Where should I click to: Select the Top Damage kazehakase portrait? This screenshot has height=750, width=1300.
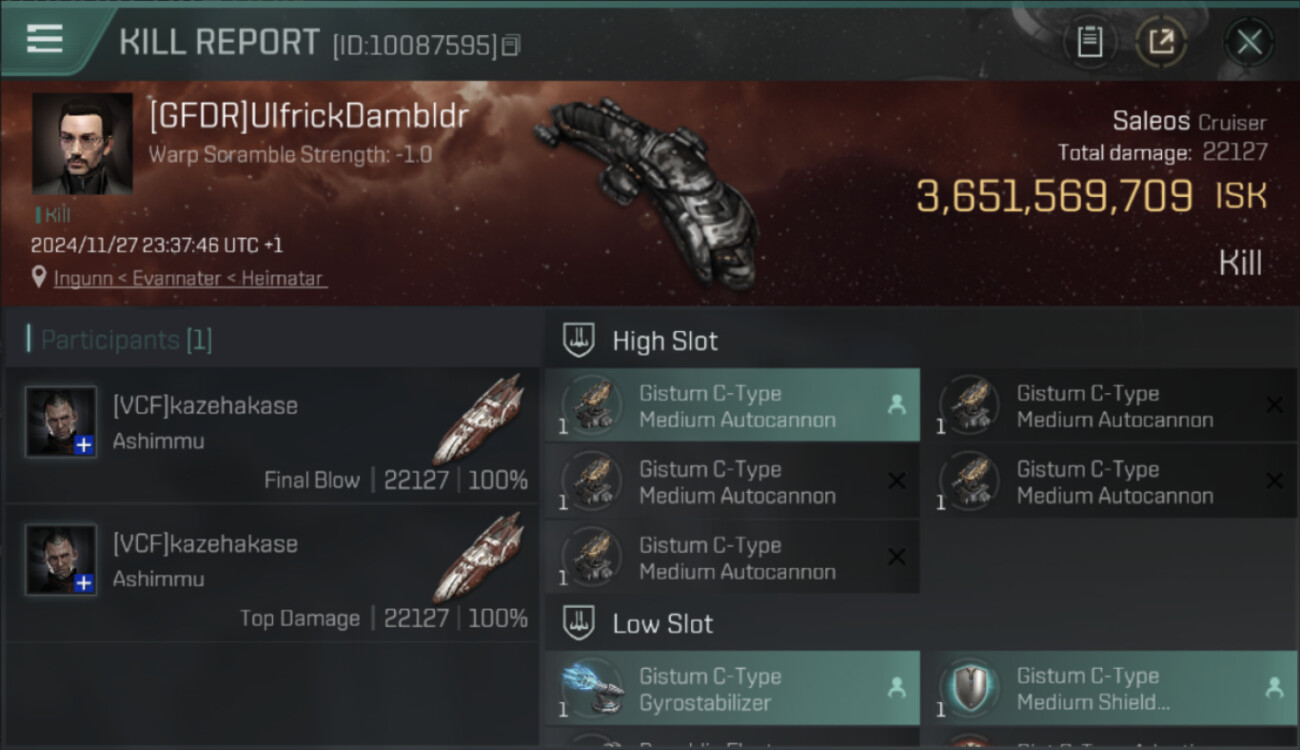tap(62, 560)
